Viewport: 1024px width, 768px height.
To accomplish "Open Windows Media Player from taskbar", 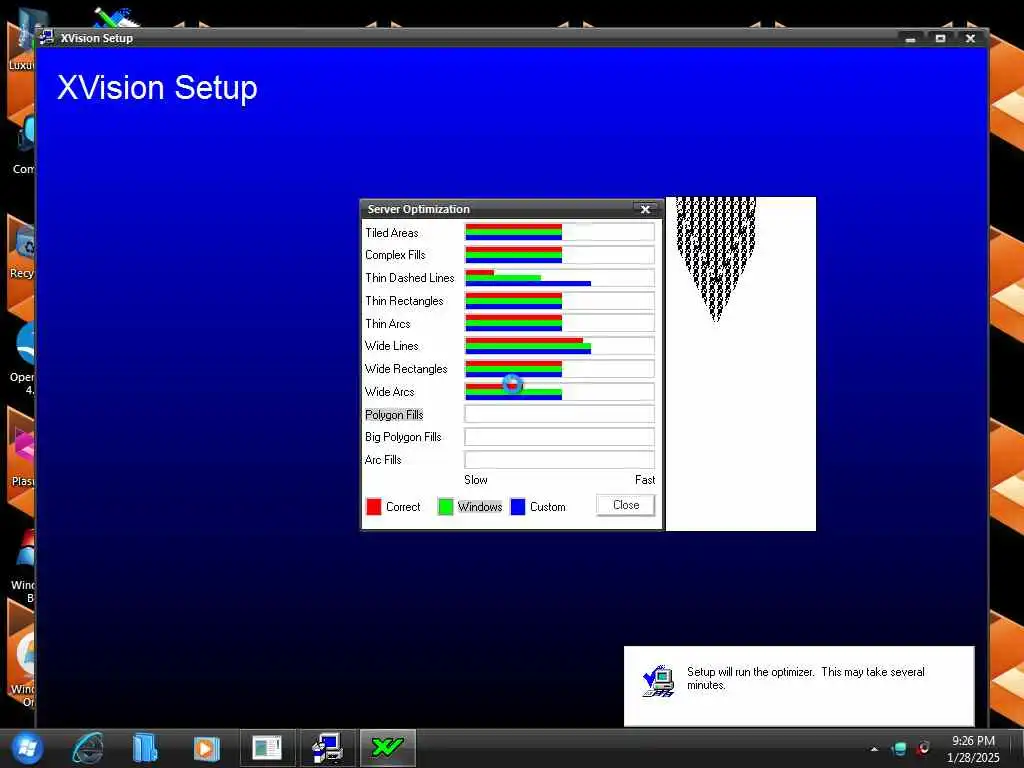I will pyautogui.click(x=206, y=748).
